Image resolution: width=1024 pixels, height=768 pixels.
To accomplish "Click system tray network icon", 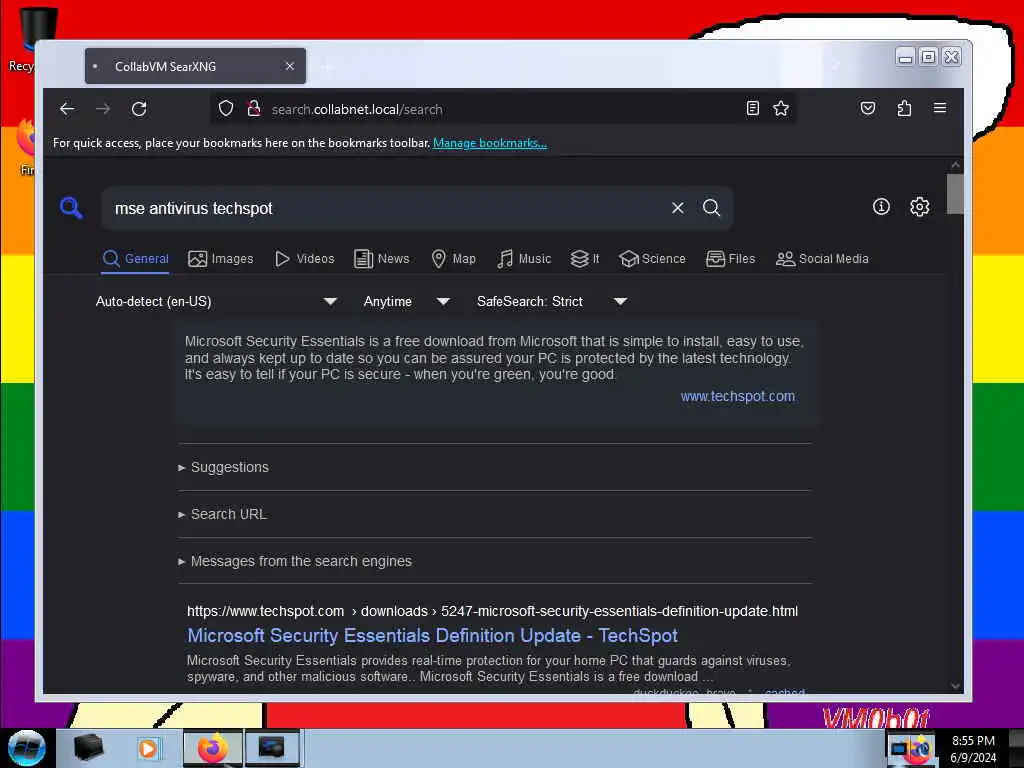I will point(899,748).
